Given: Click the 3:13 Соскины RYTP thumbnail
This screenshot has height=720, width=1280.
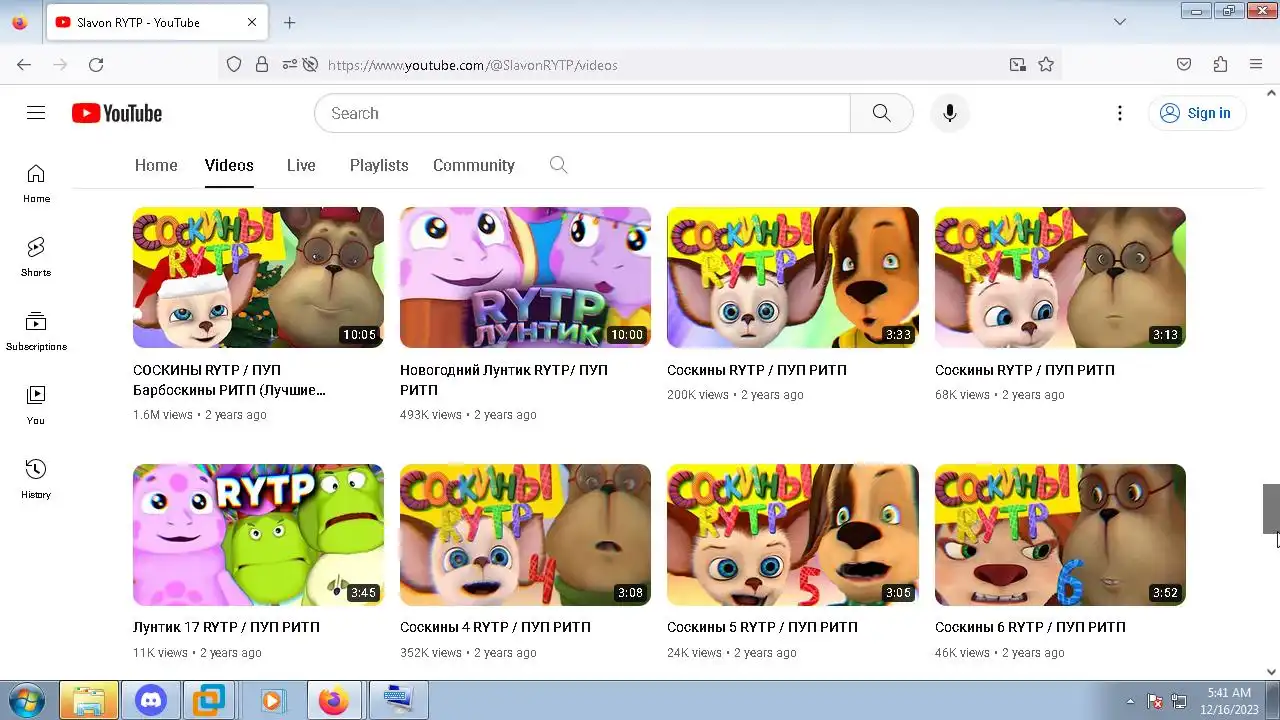Looking at the screenshot, I should point(1060,277).
